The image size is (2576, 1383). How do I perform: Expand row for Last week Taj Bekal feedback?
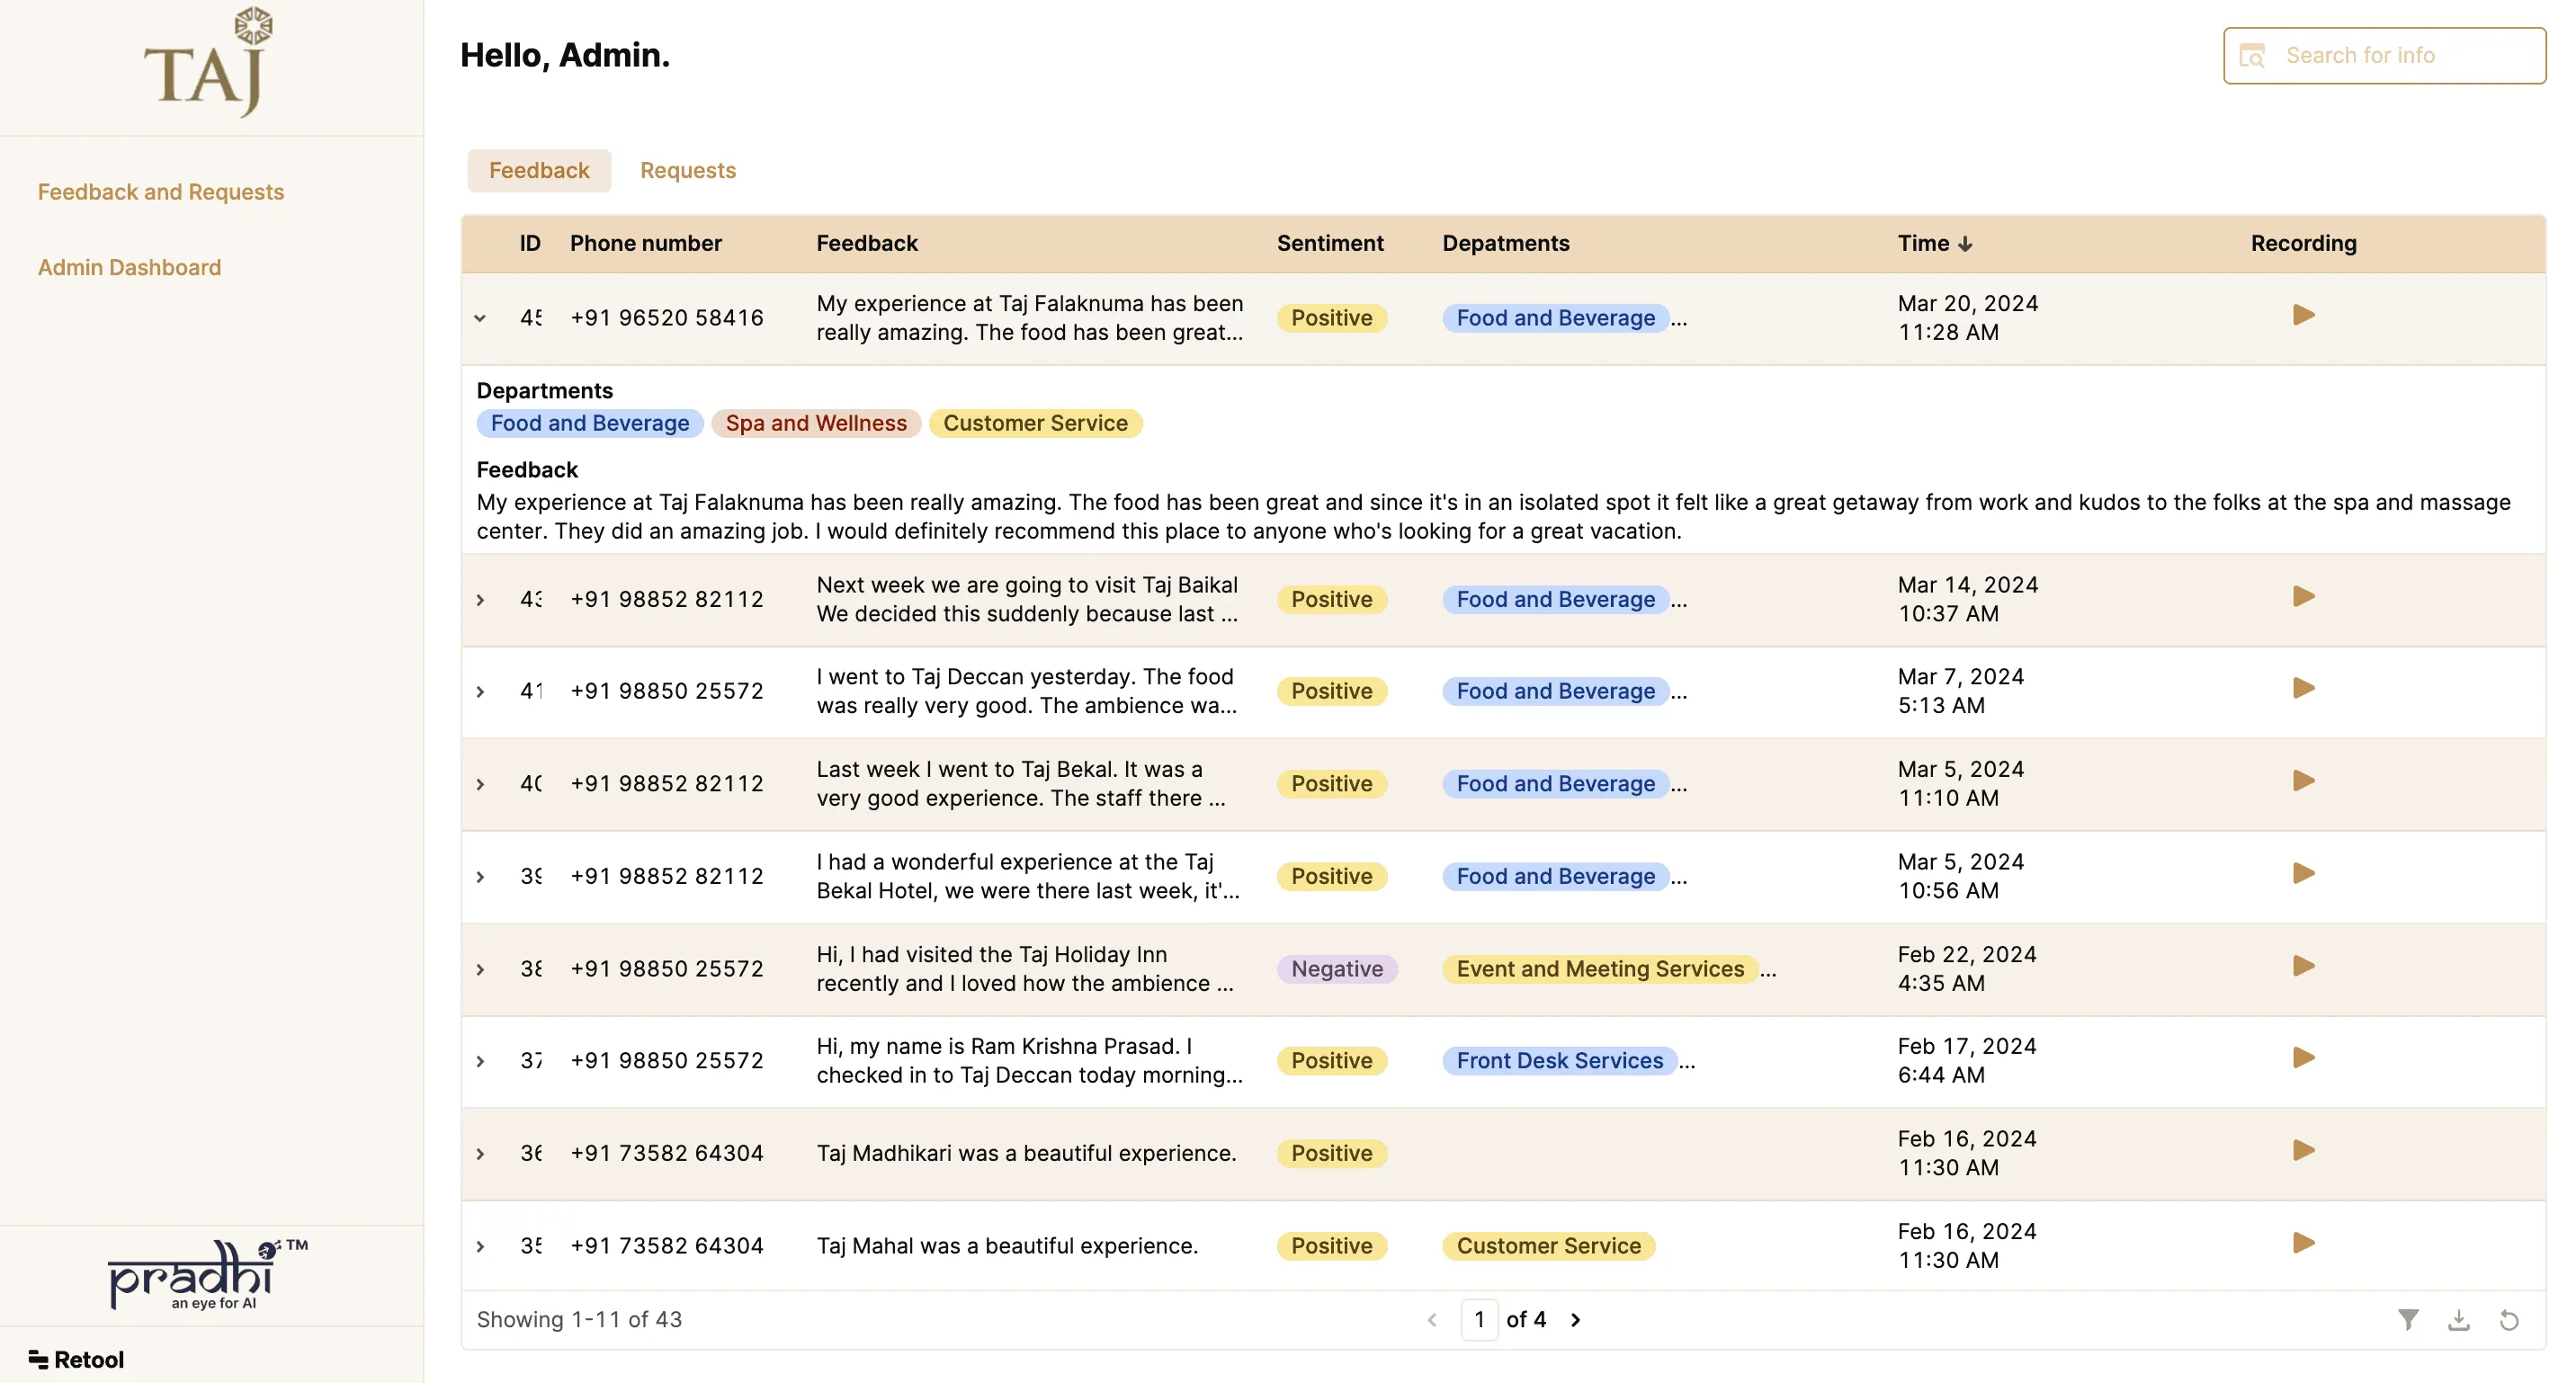pos(480,784)
